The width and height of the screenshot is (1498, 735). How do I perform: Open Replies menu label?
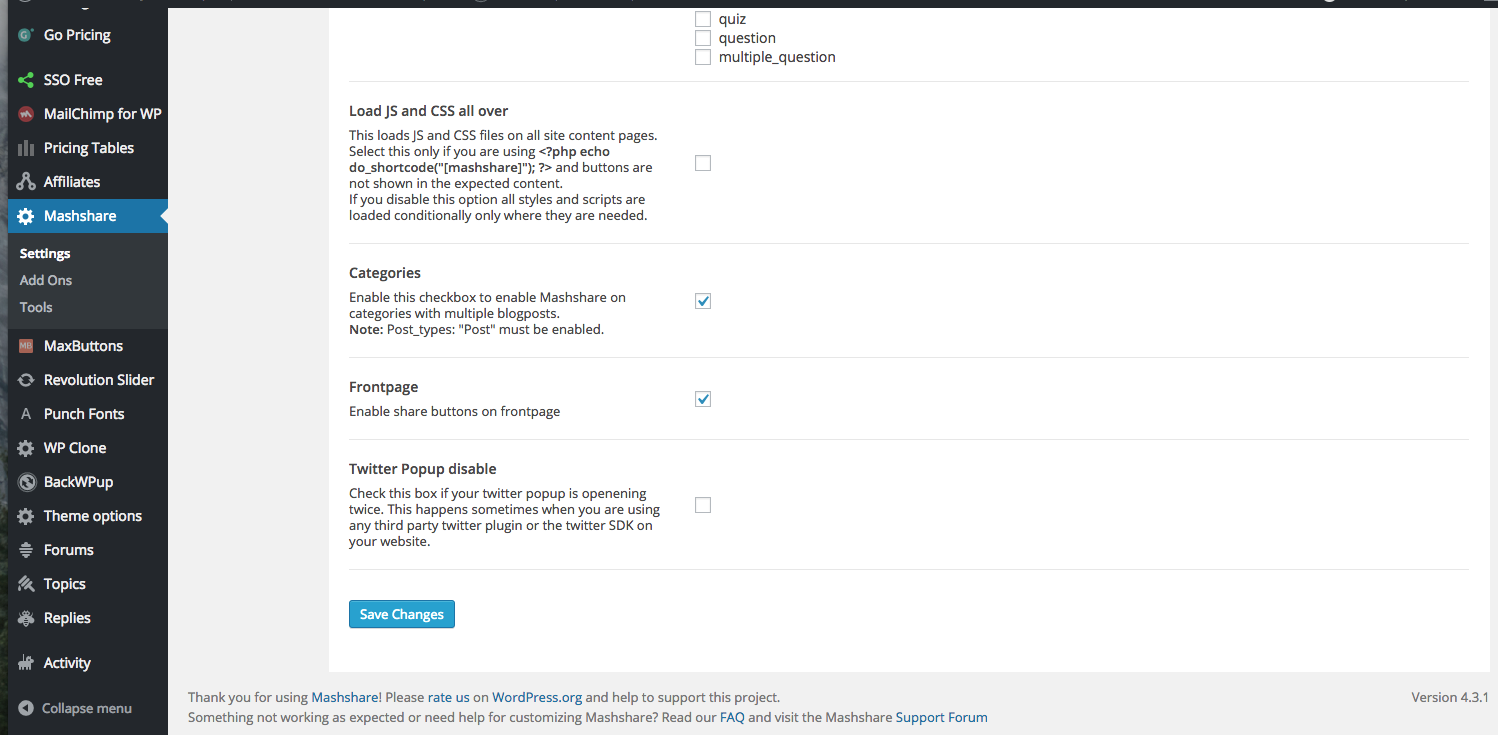pos(67,618)
